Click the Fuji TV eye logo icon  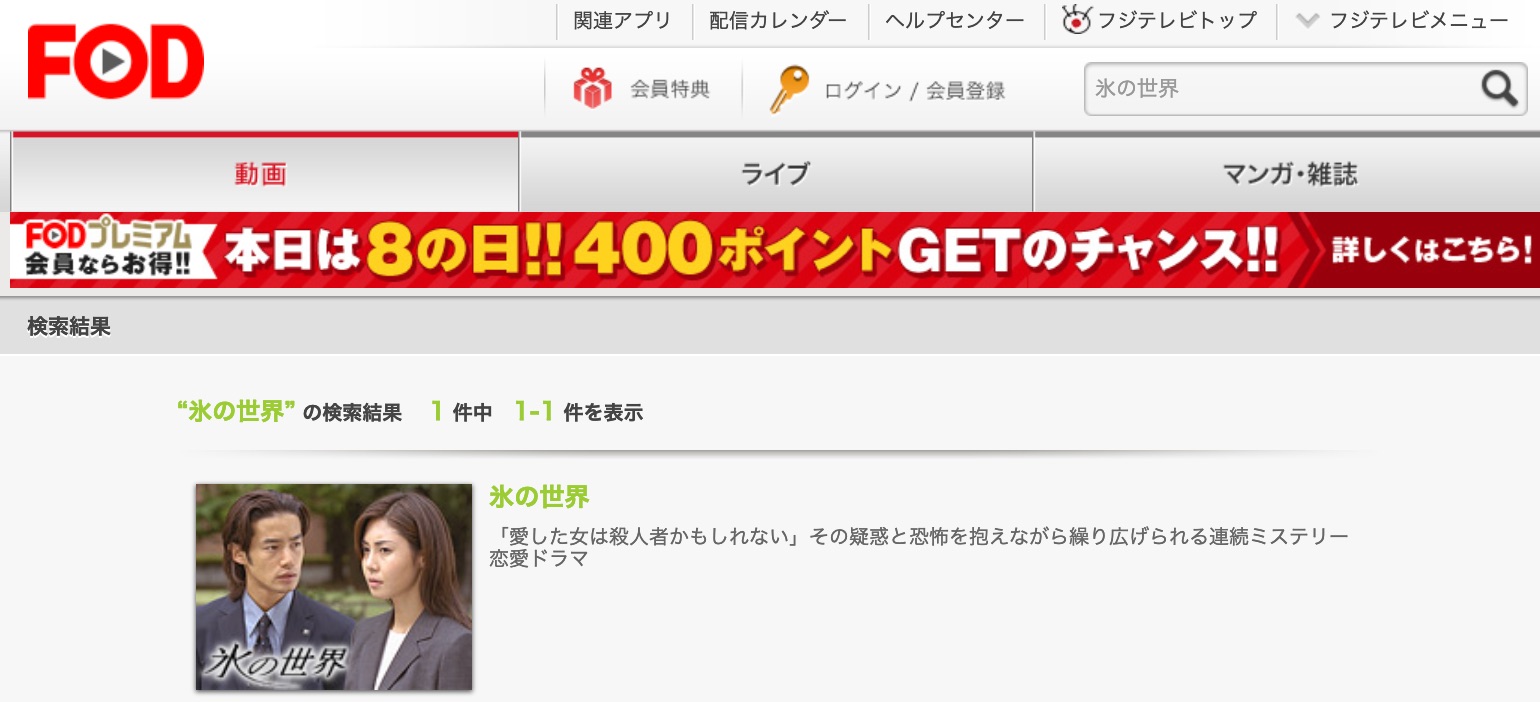click(1076, 20)
